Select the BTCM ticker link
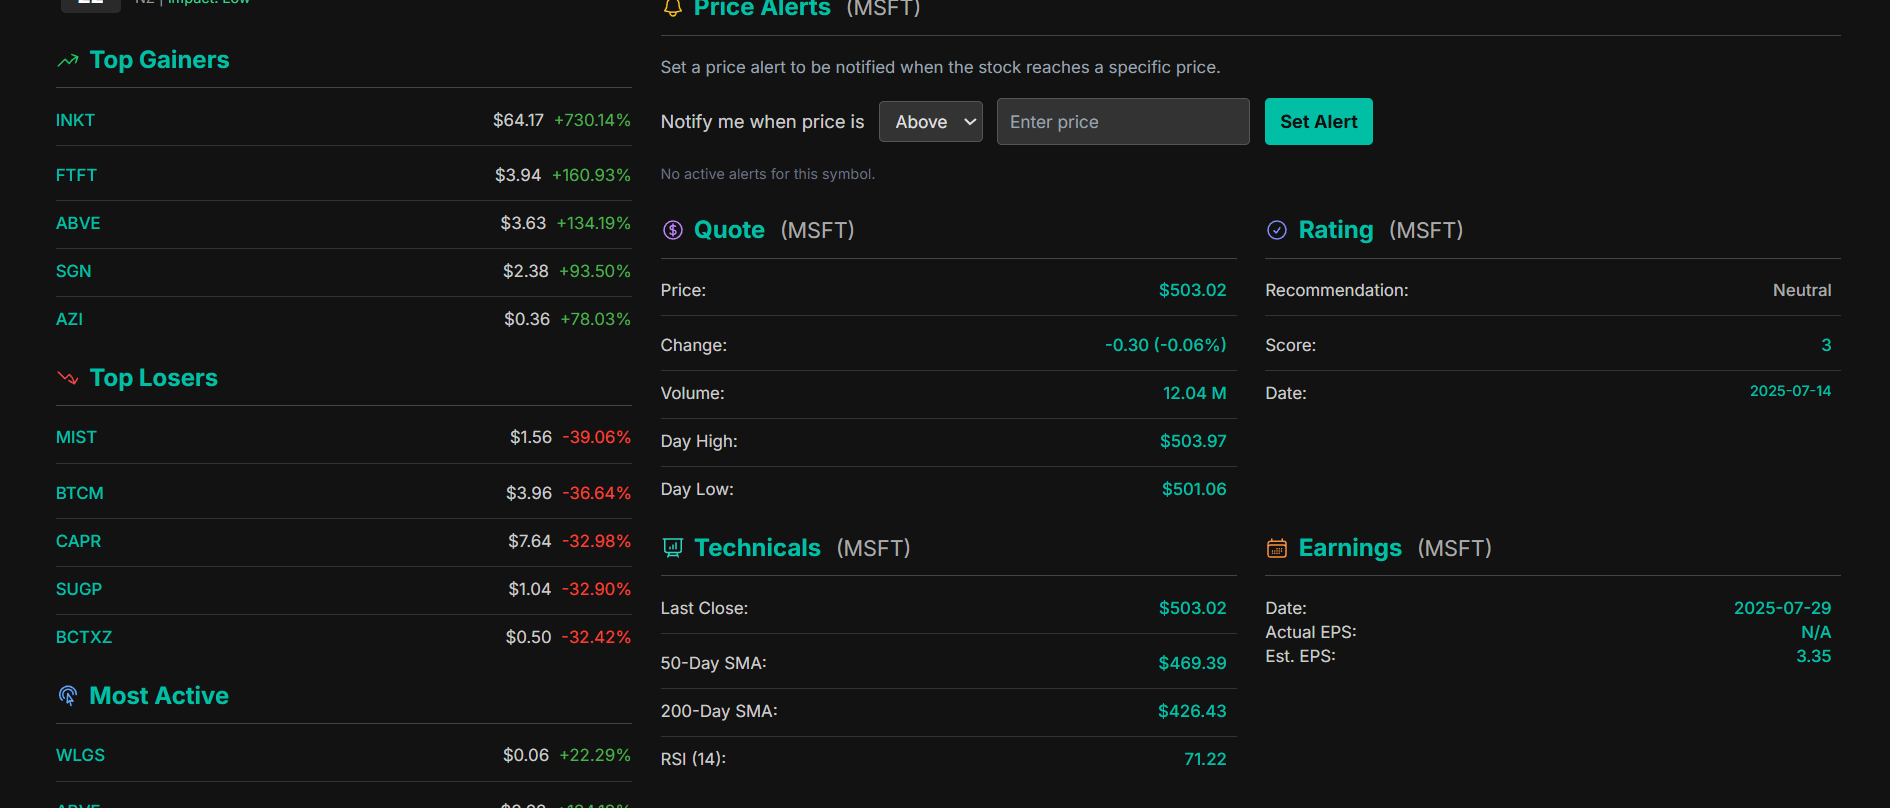1890x808 pixels. tap(80, 493)
